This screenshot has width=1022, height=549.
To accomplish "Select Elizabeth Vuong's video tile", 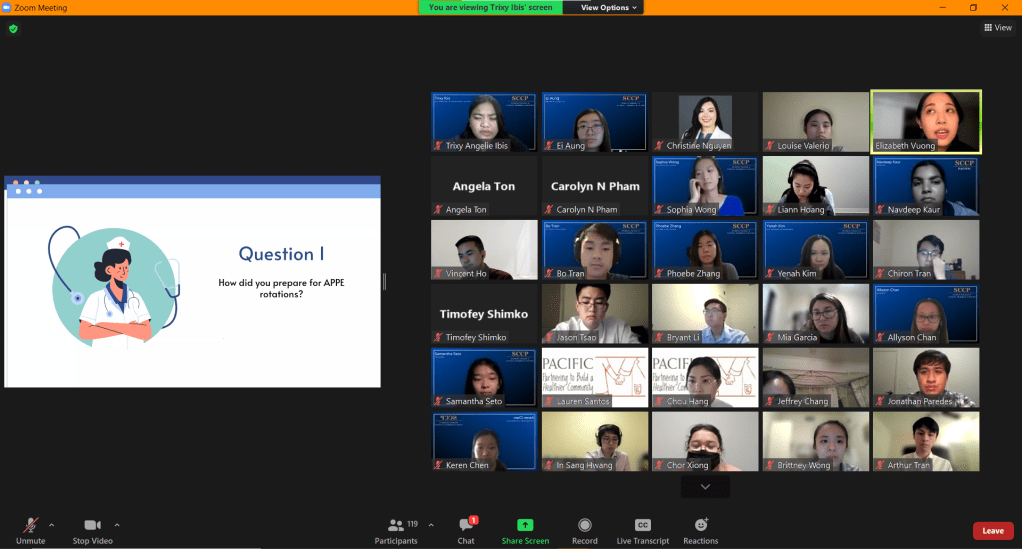I will click(926, 122).
